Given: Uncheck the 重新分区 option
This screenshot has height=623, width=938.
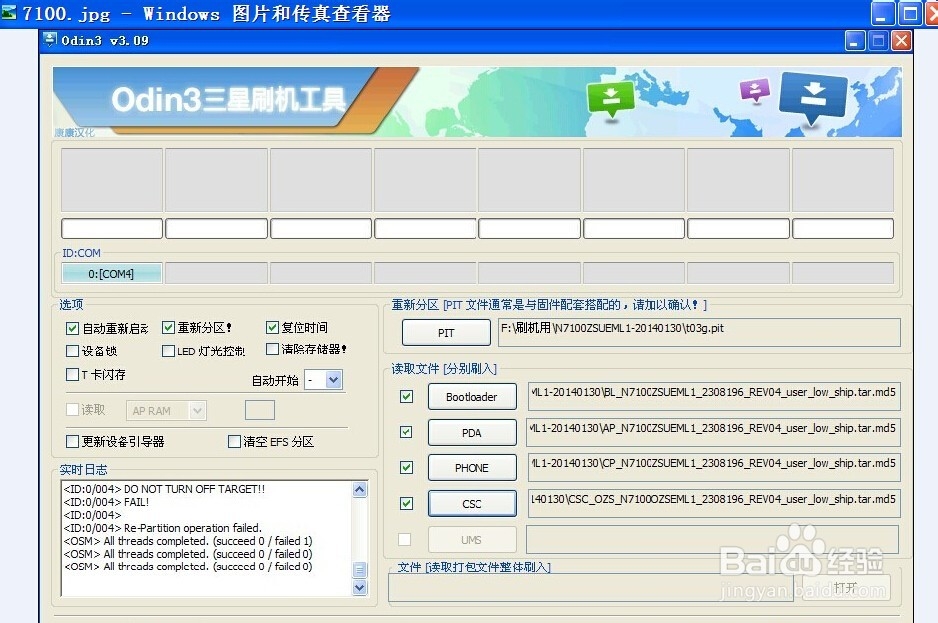Looking at the screenshot, I should (x=169, y=328).
